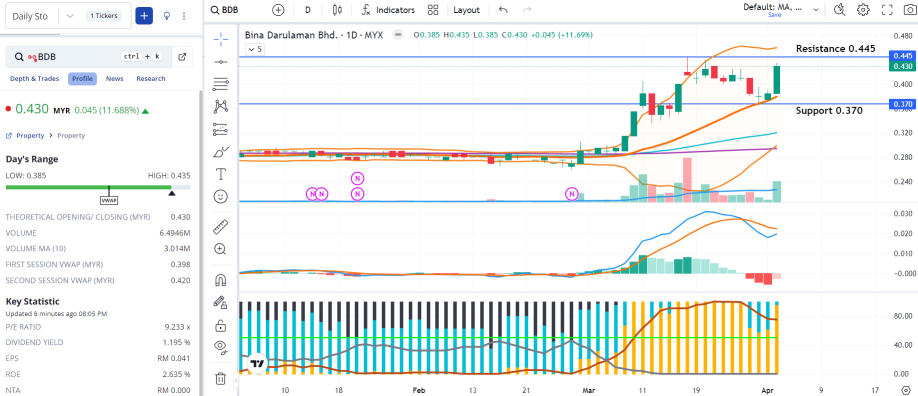Viewport: 918px width, 396px height.
Task: Open the Default MA layout name dropdown
Action: pos(781,7)
